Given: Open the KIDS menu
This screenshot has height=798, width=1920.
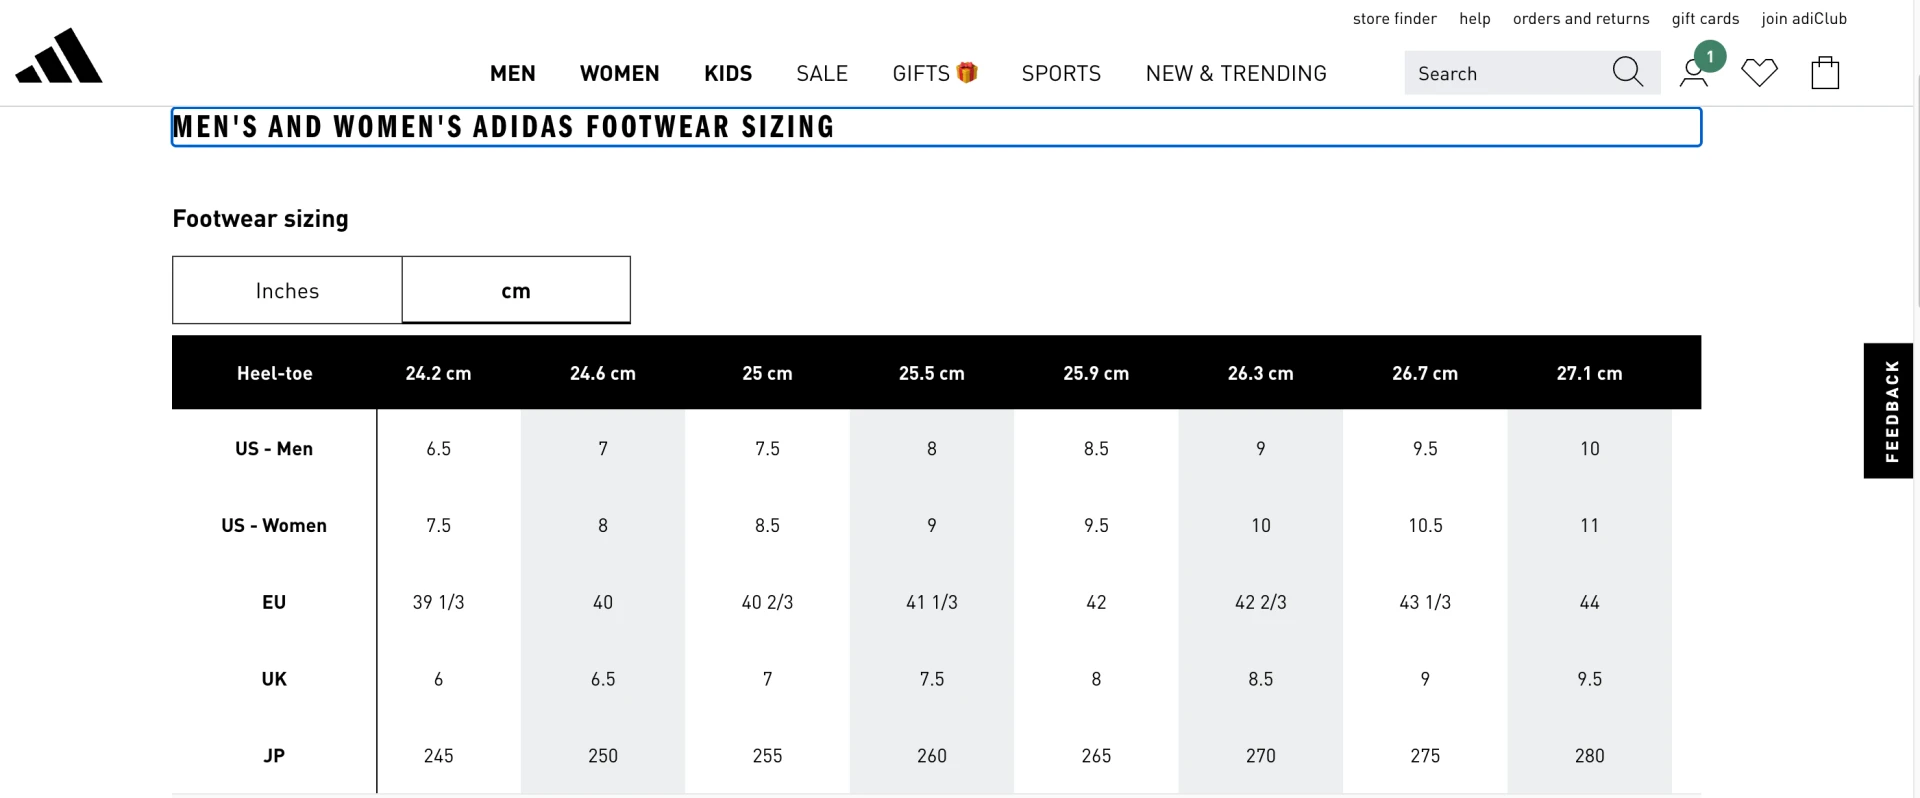Looking at the screenshot, I should coord(728,73).
